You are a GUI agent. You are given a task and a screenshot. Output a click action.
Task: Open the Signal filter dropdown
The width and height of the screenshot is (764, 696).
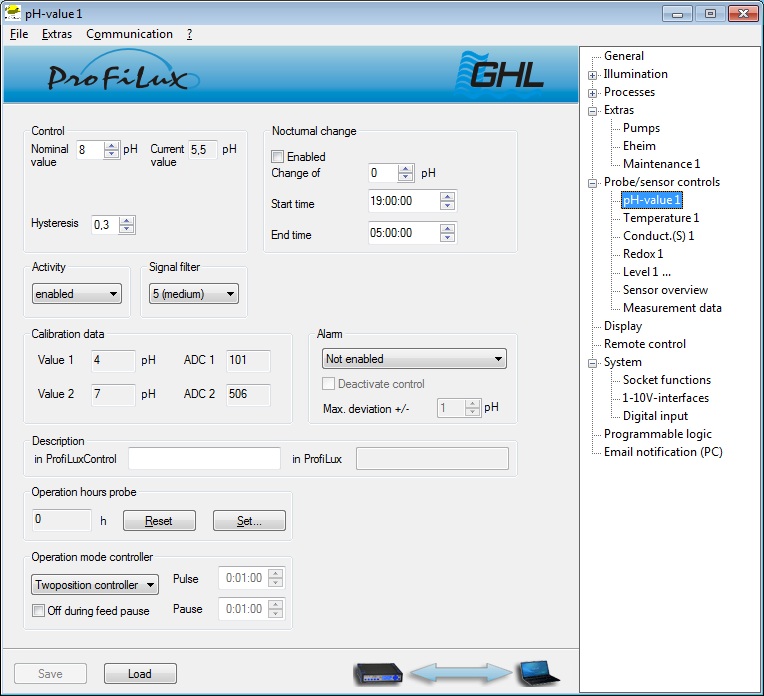(193, 294)
